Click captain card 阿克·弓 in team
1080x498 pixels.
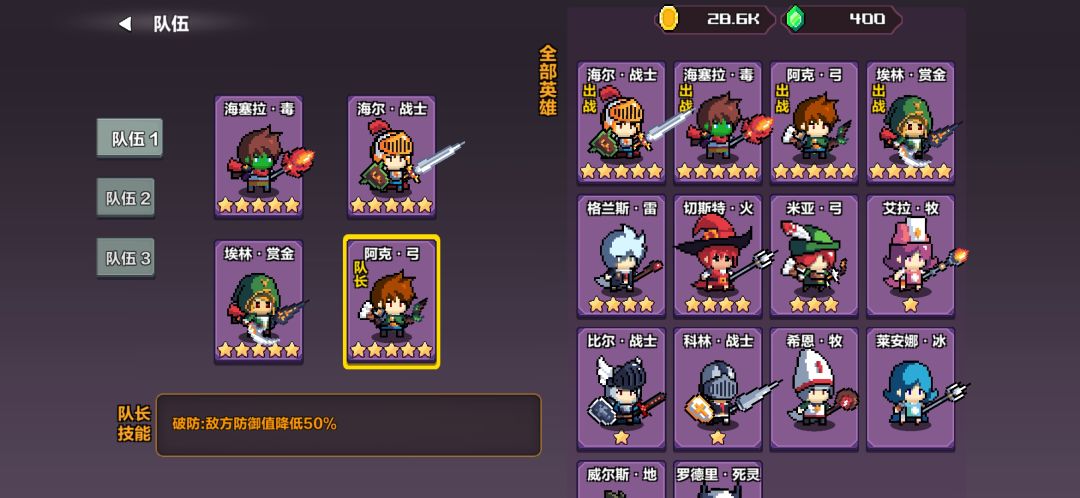391,302
